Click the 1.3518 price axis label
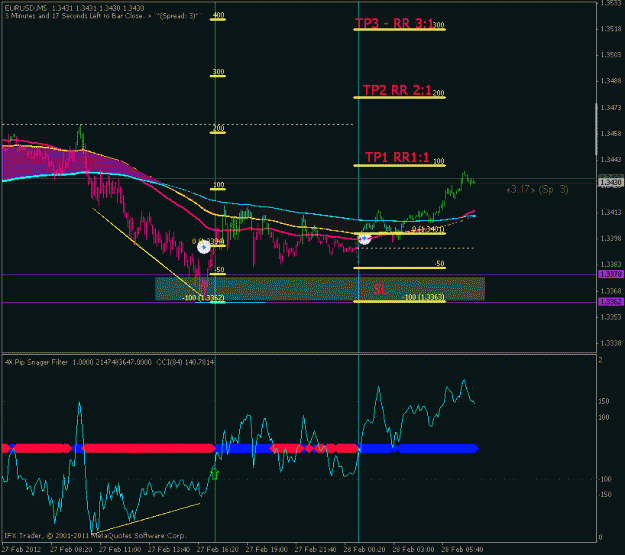 click(x=611, y=29)
